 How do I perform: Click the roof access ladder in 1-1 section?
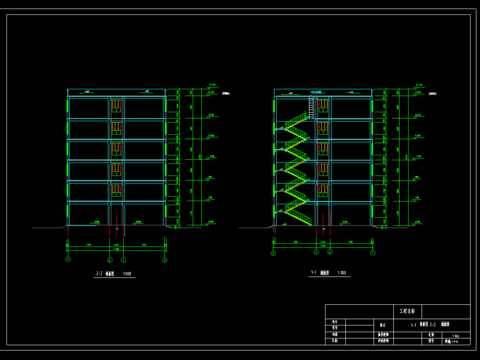(311, 107)
